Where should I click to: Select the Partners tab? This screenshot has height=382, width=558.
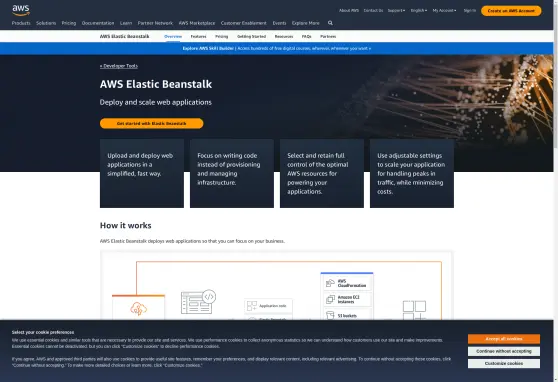(328, 36)
